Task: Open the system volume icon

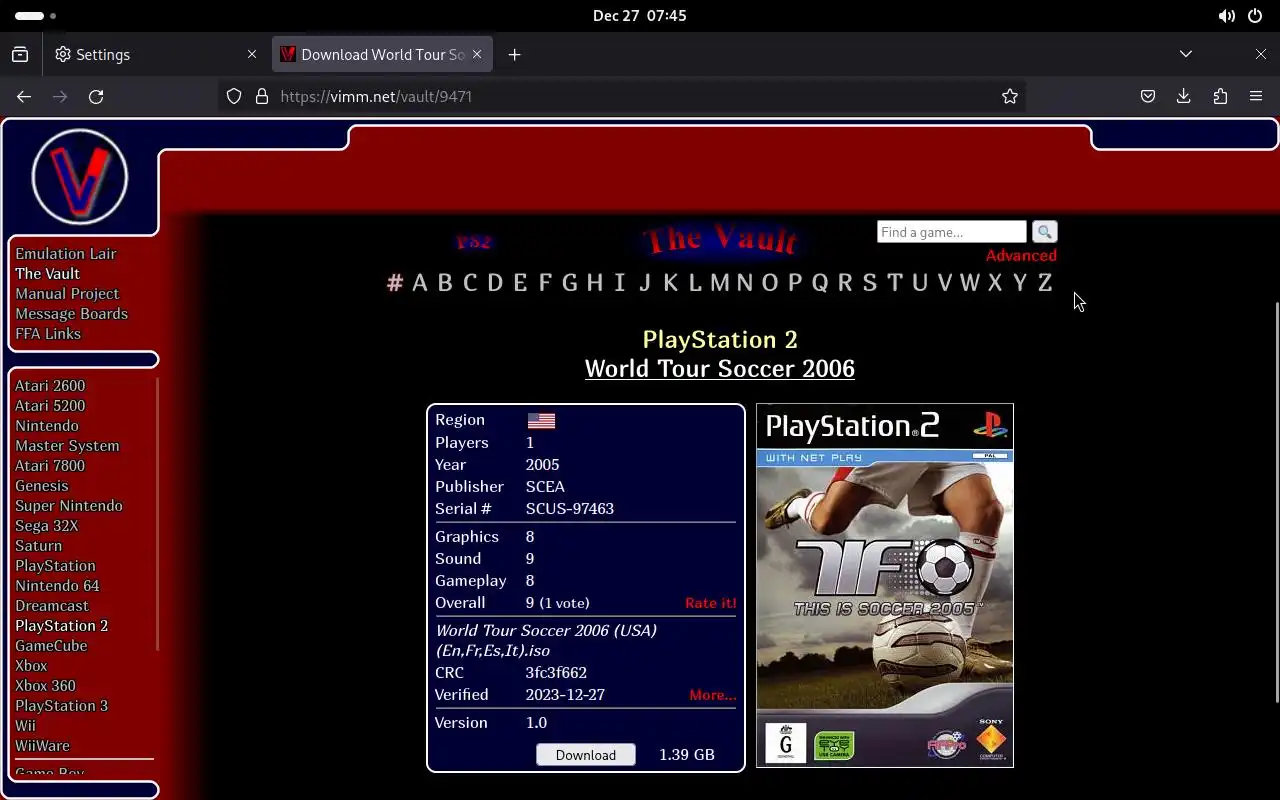Action: pyautogui.click(x=1226, y=16)
